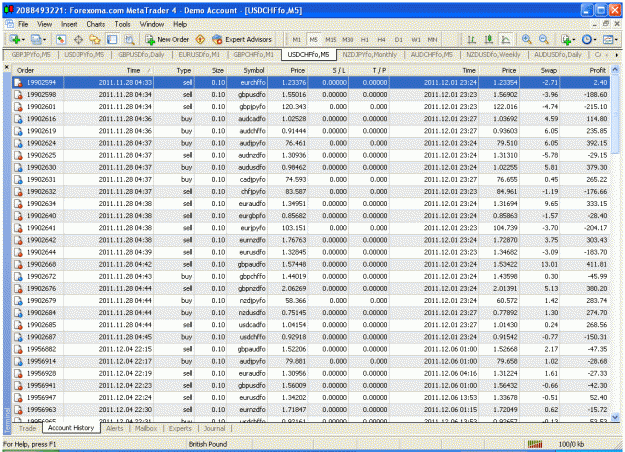Screen dimensions: 625x452
Task: Select the M15 timeframe
Action: click(x=330, y=40)
